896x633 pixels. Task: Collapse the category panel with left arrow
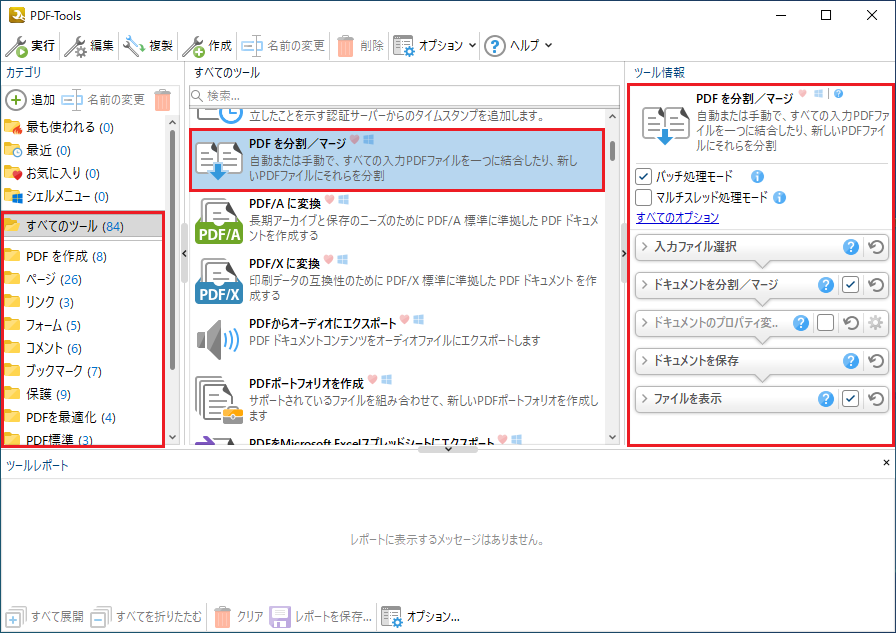point(185,254)
